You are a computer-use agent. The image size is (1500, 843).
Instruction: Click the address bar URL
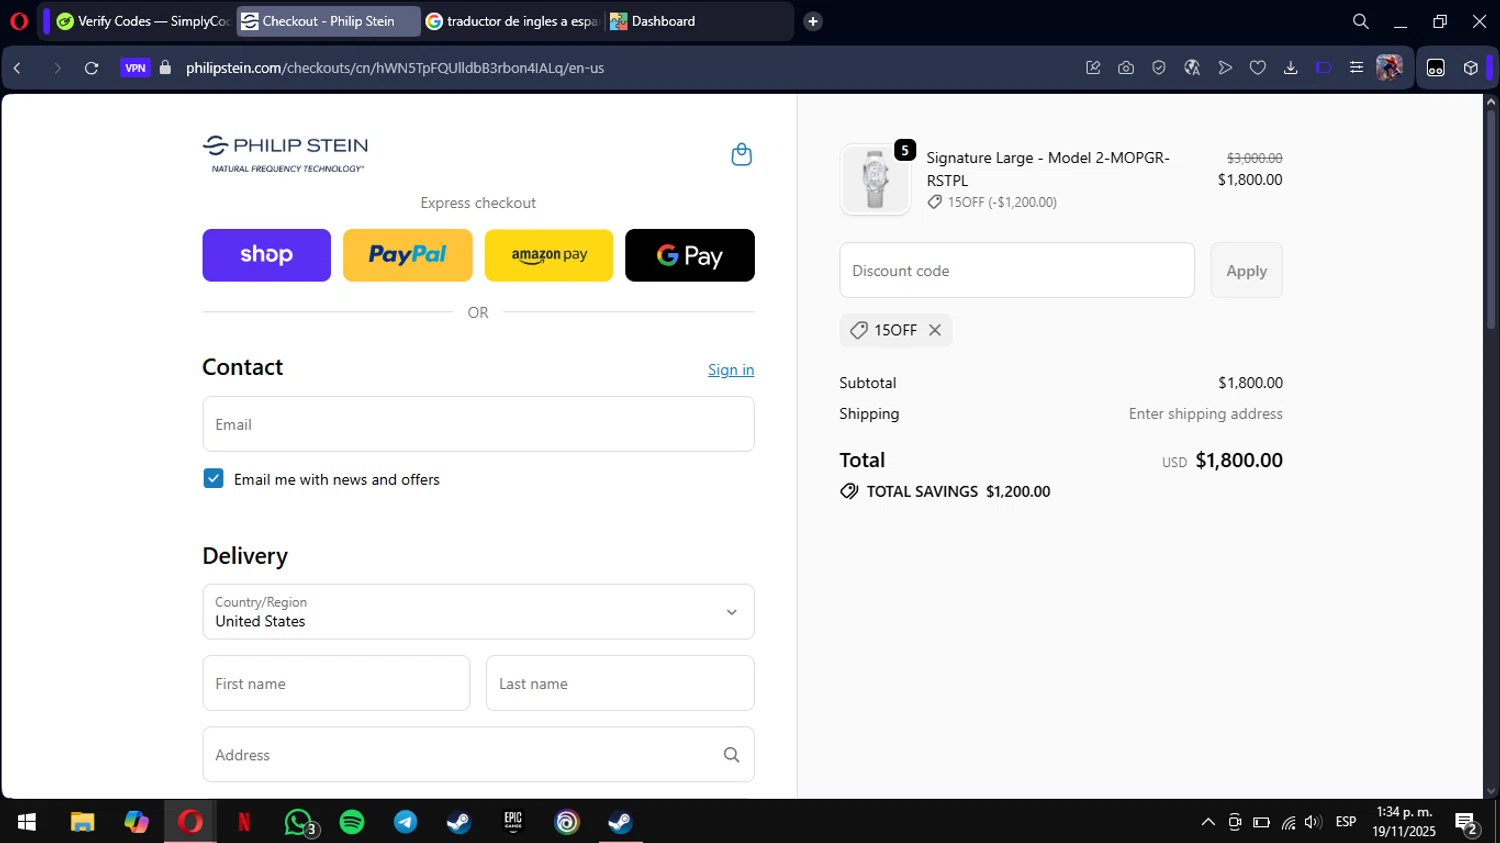coord(395,68)
